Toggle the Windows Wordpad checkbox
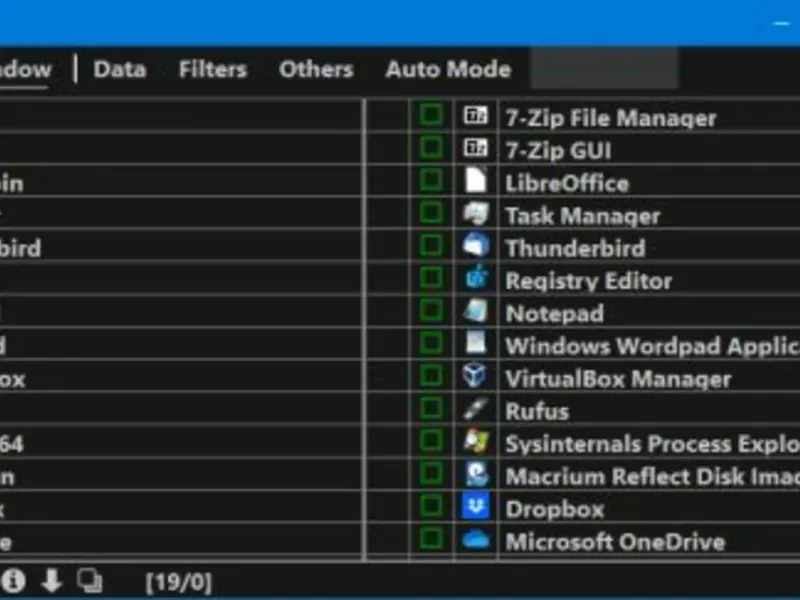This screenshot has width=800, height=600. [431, 343]
